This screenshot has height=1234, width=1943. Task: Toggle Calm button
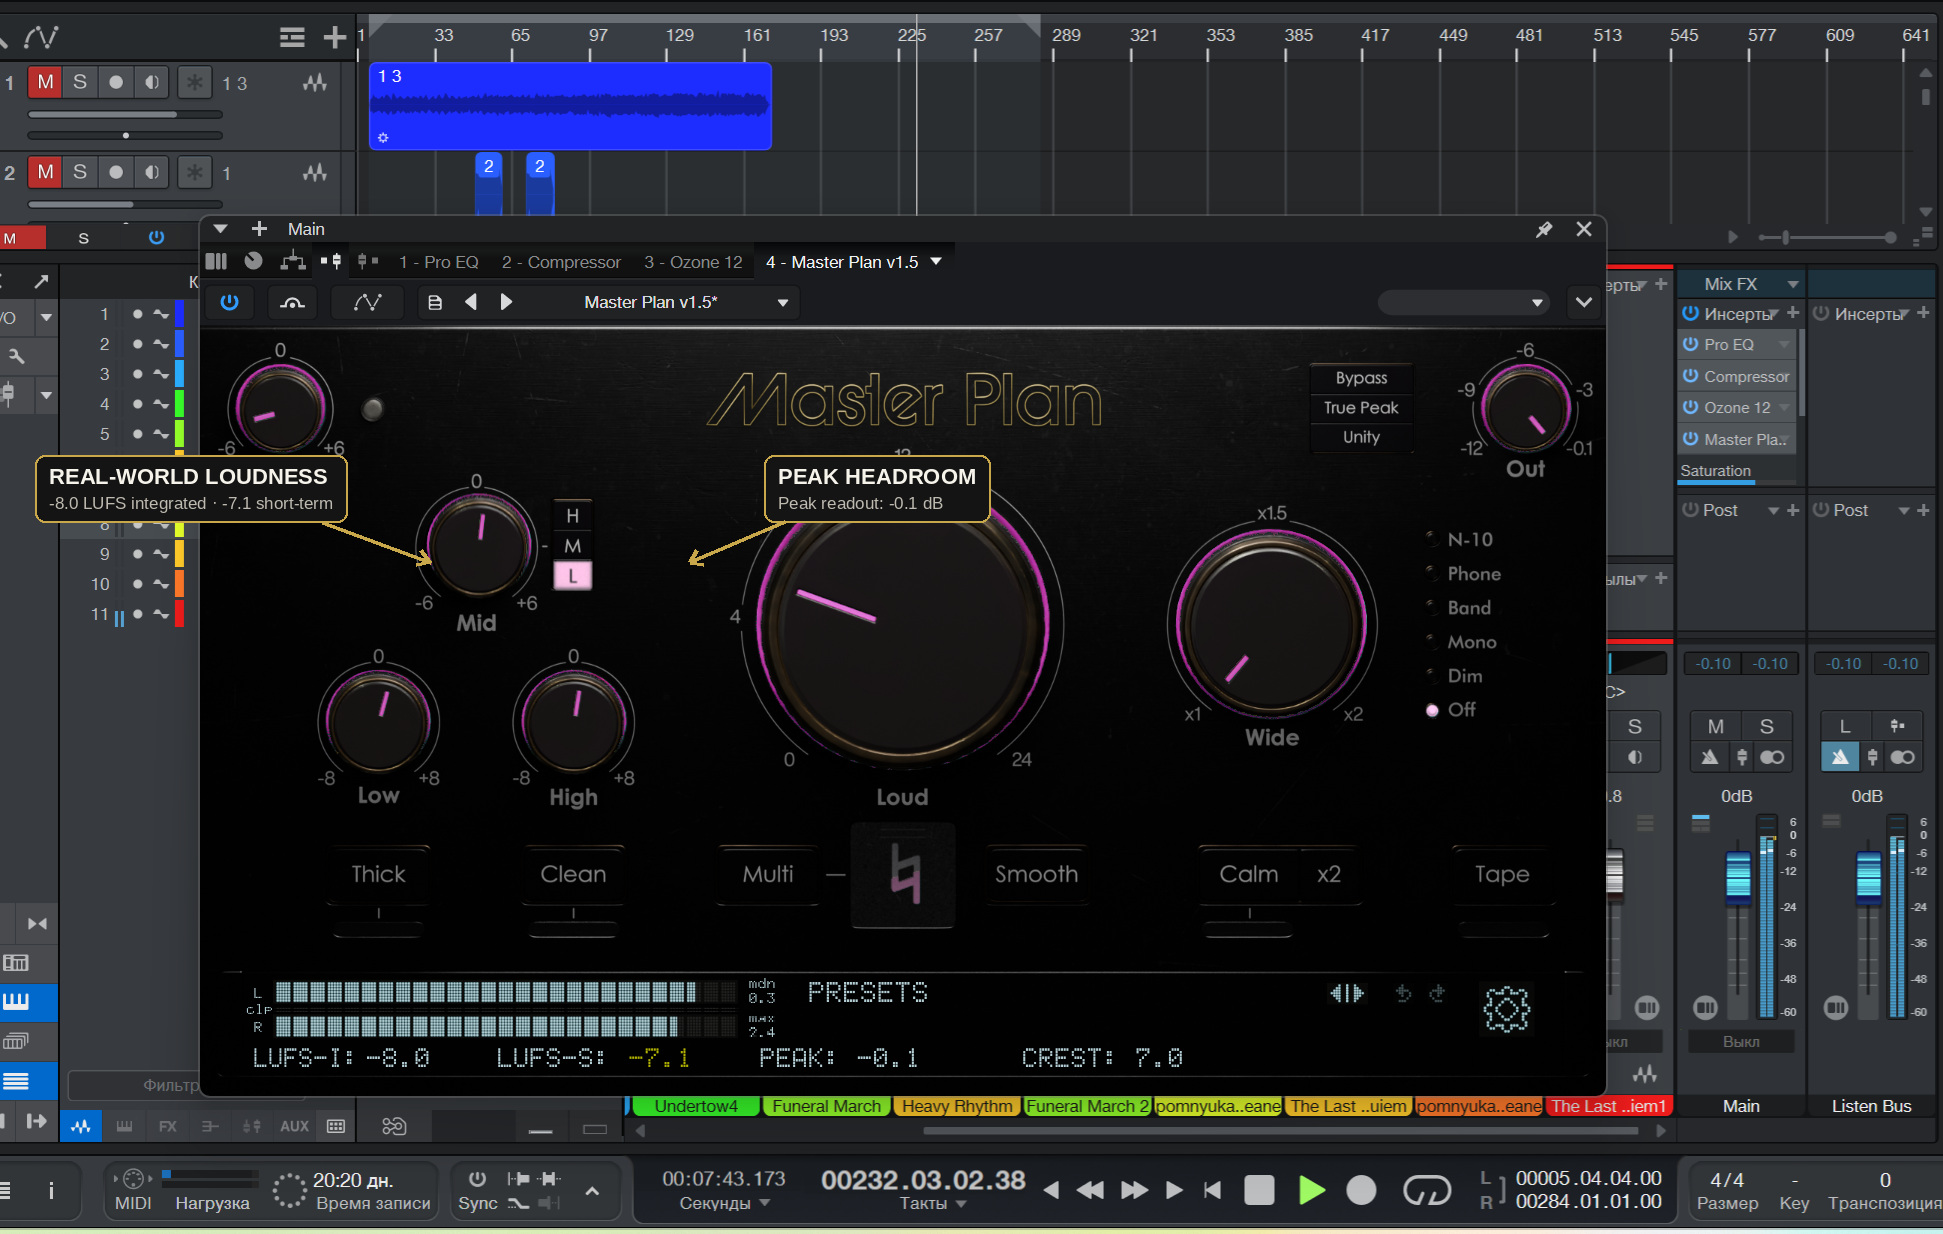1249,875
